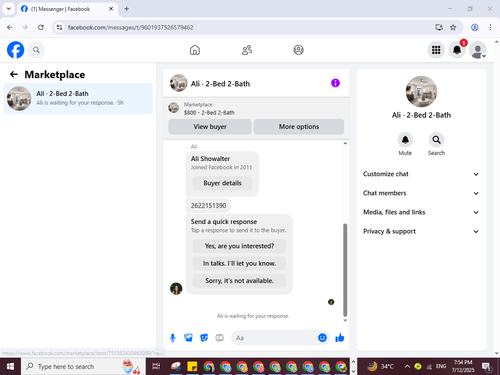The image size is (500, 375).
Task: Open Windows Start menu
Action: coord(10,367)
